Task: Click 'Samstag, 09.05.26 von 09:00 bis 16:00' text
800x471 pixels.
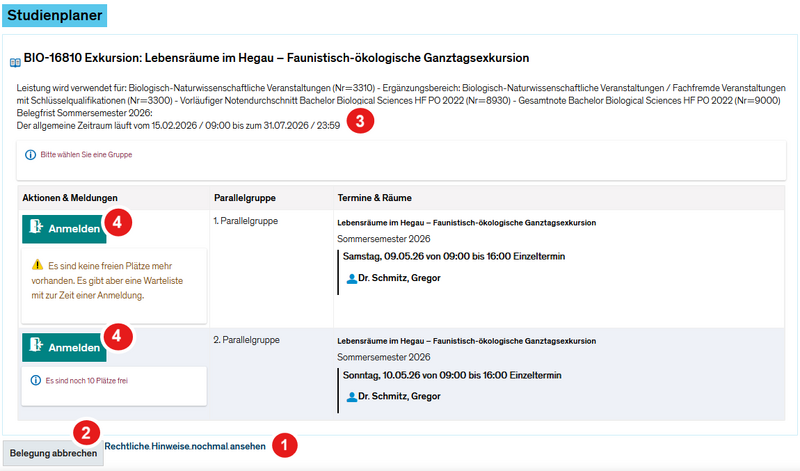Action: point(427,256)
